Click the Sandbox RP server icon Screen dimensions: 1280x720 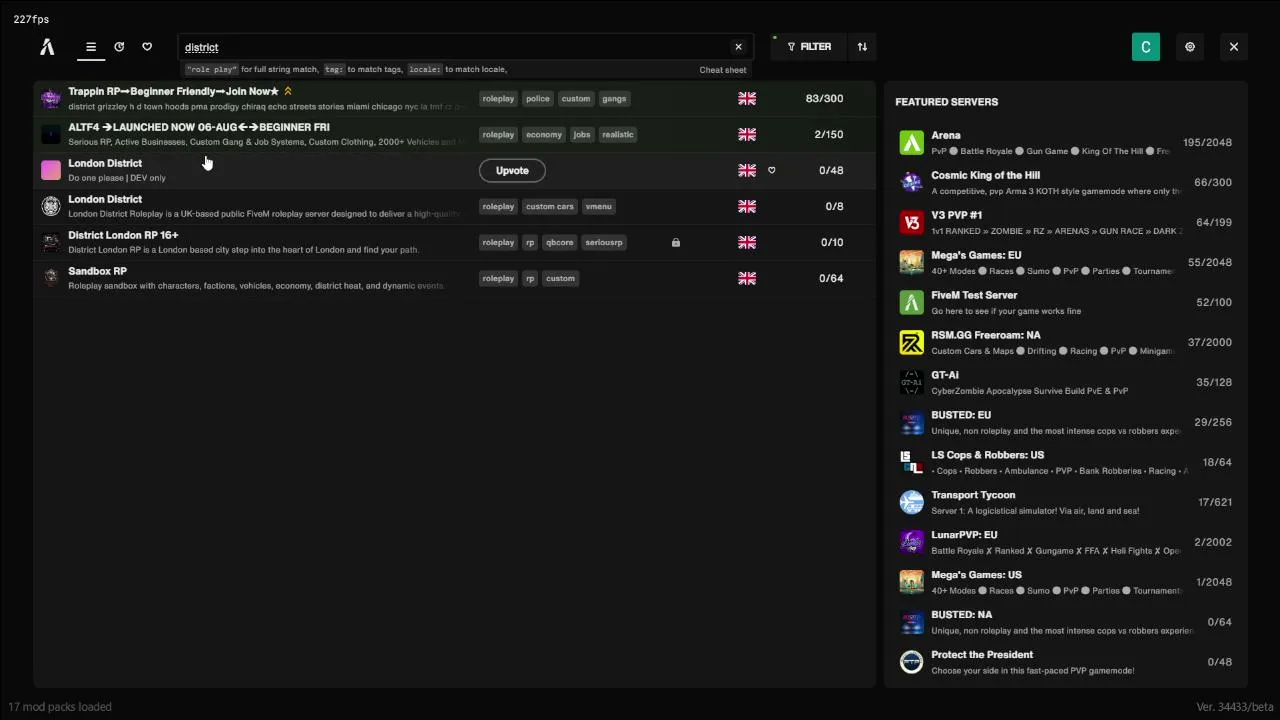pos(51,278)
